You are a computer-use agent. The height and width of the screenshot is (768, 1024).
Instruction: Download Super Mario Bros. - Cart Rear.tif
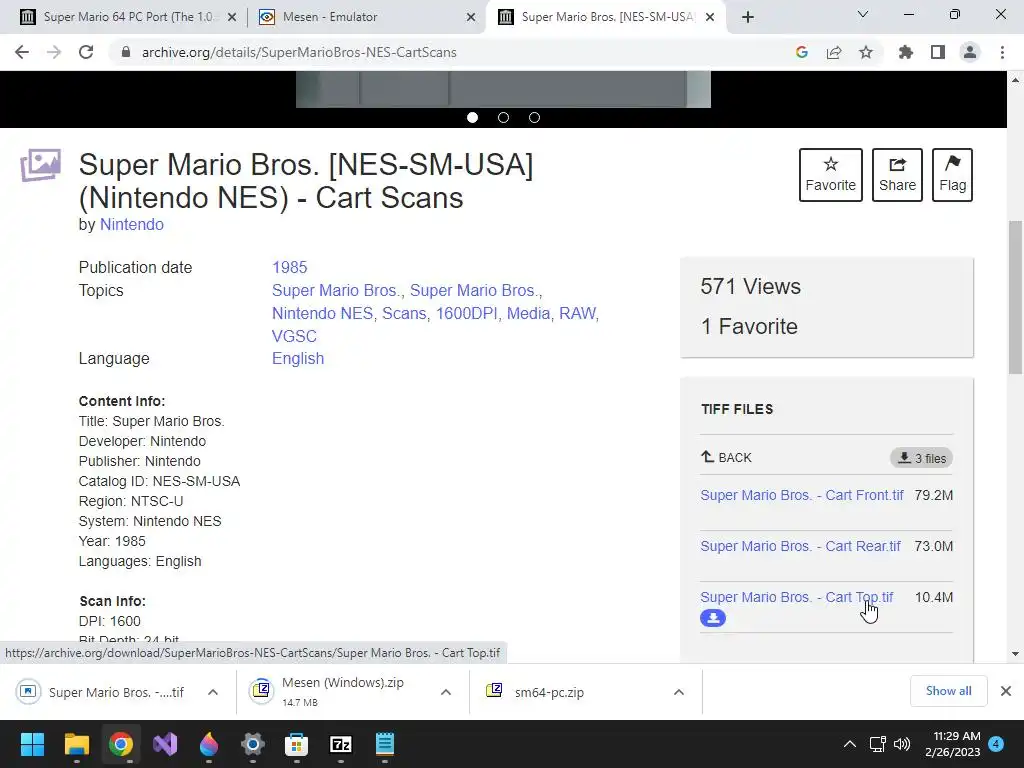(x=801, y=546)
